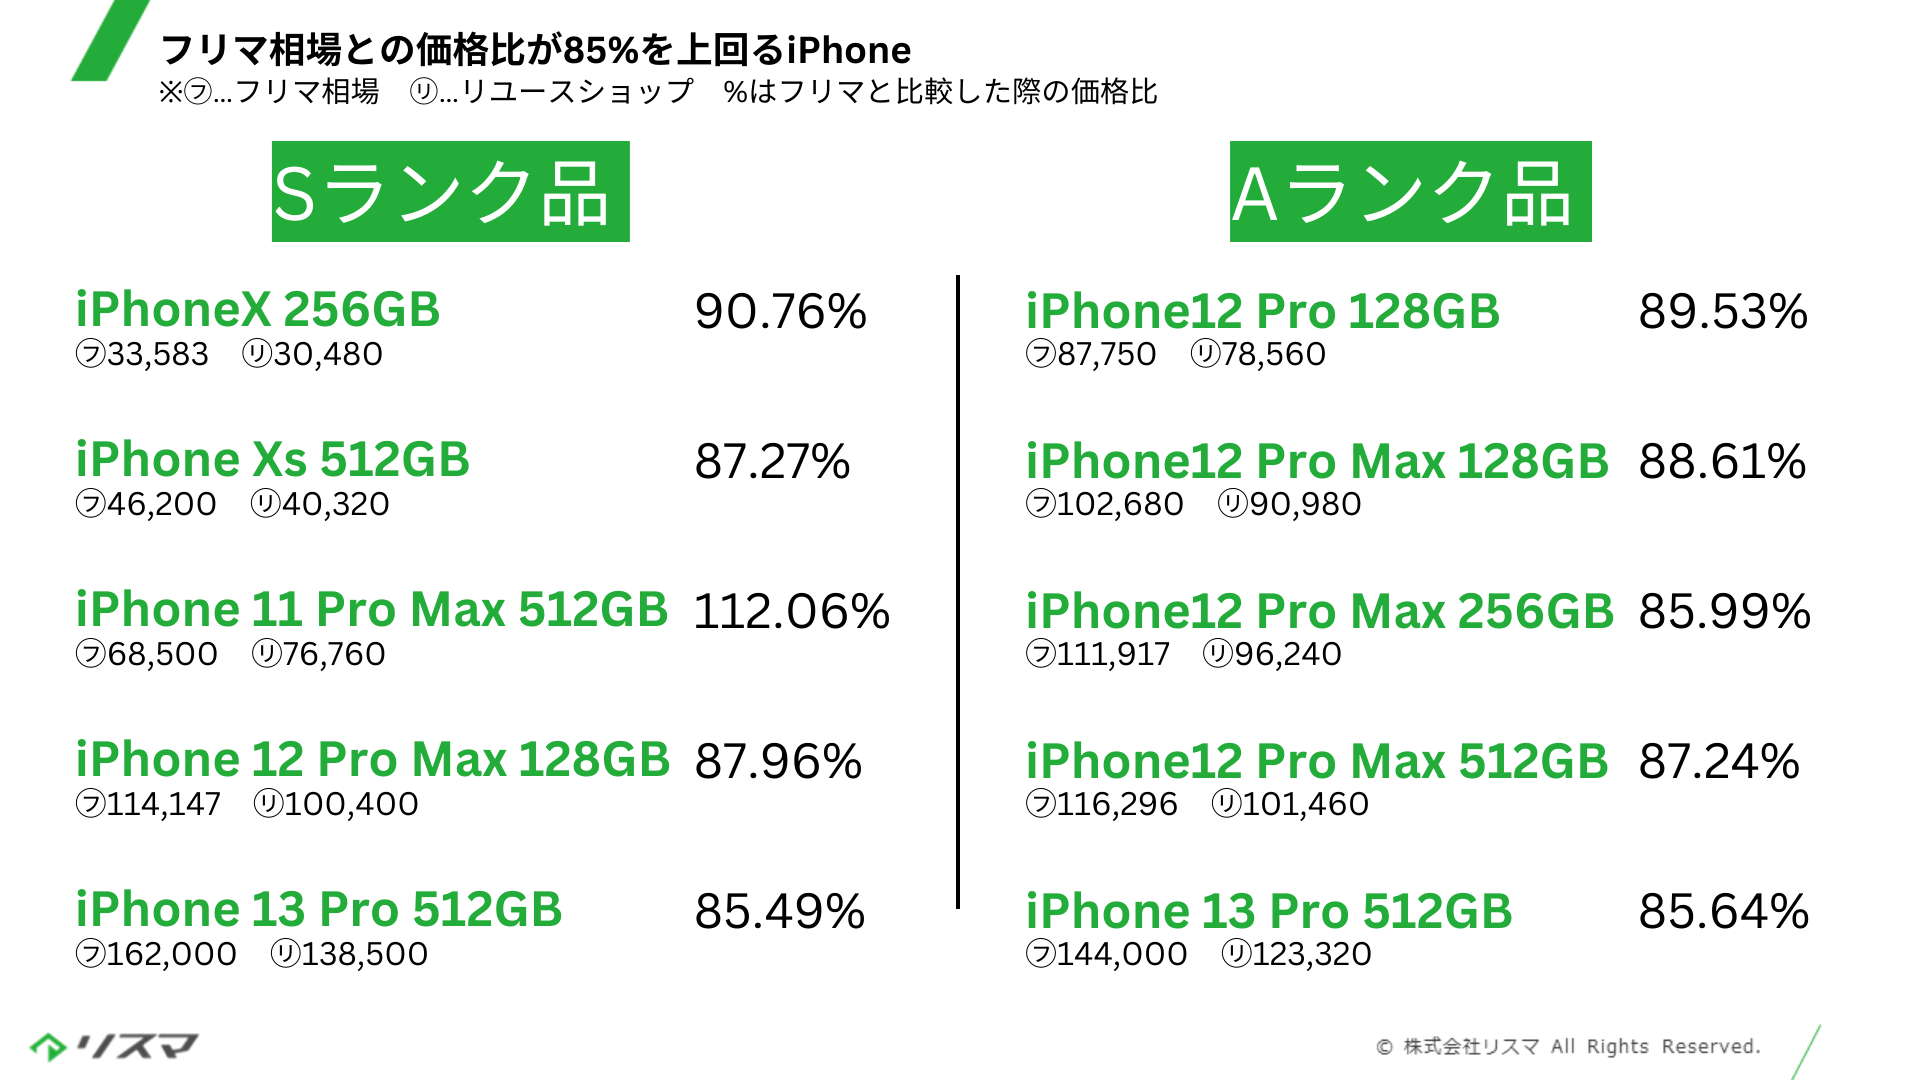Click the iPhoneX 256GB heading

258,310
